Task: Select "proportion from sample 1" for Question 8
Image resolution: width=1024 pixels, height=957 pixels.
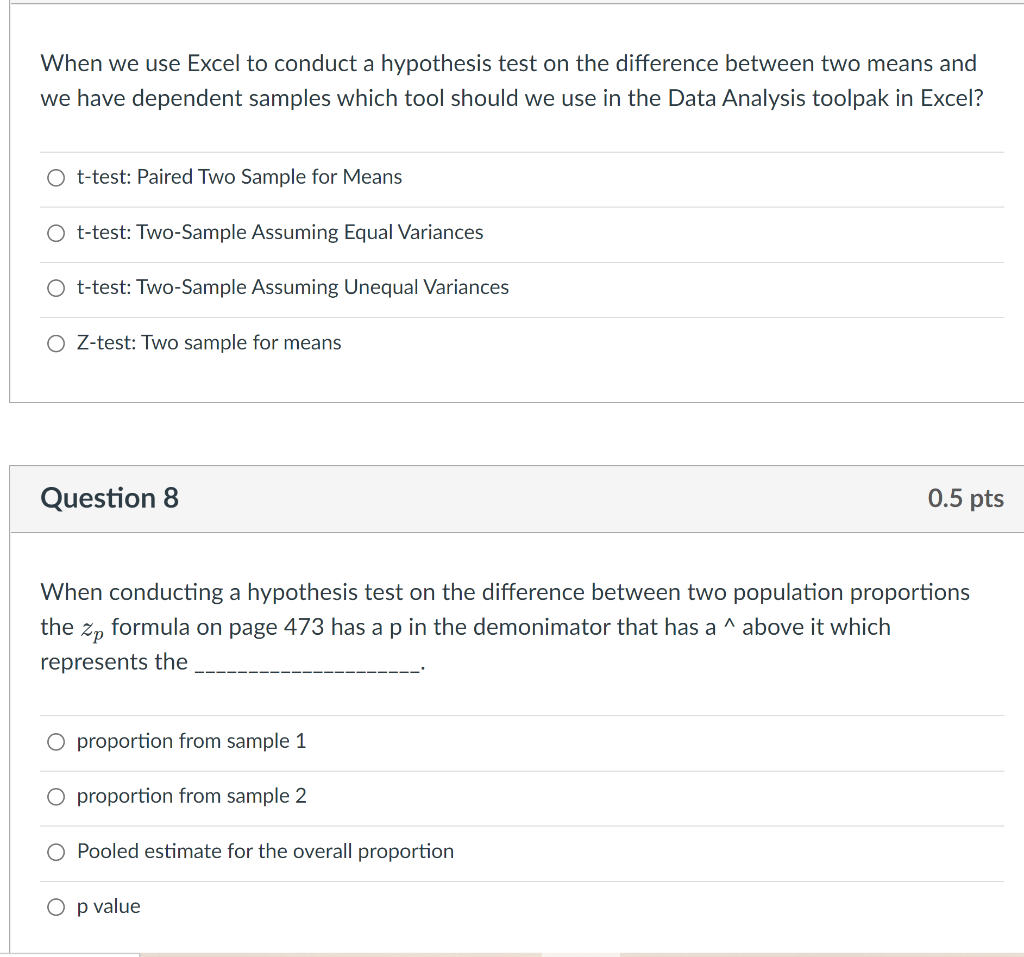Action: point(56,741)
